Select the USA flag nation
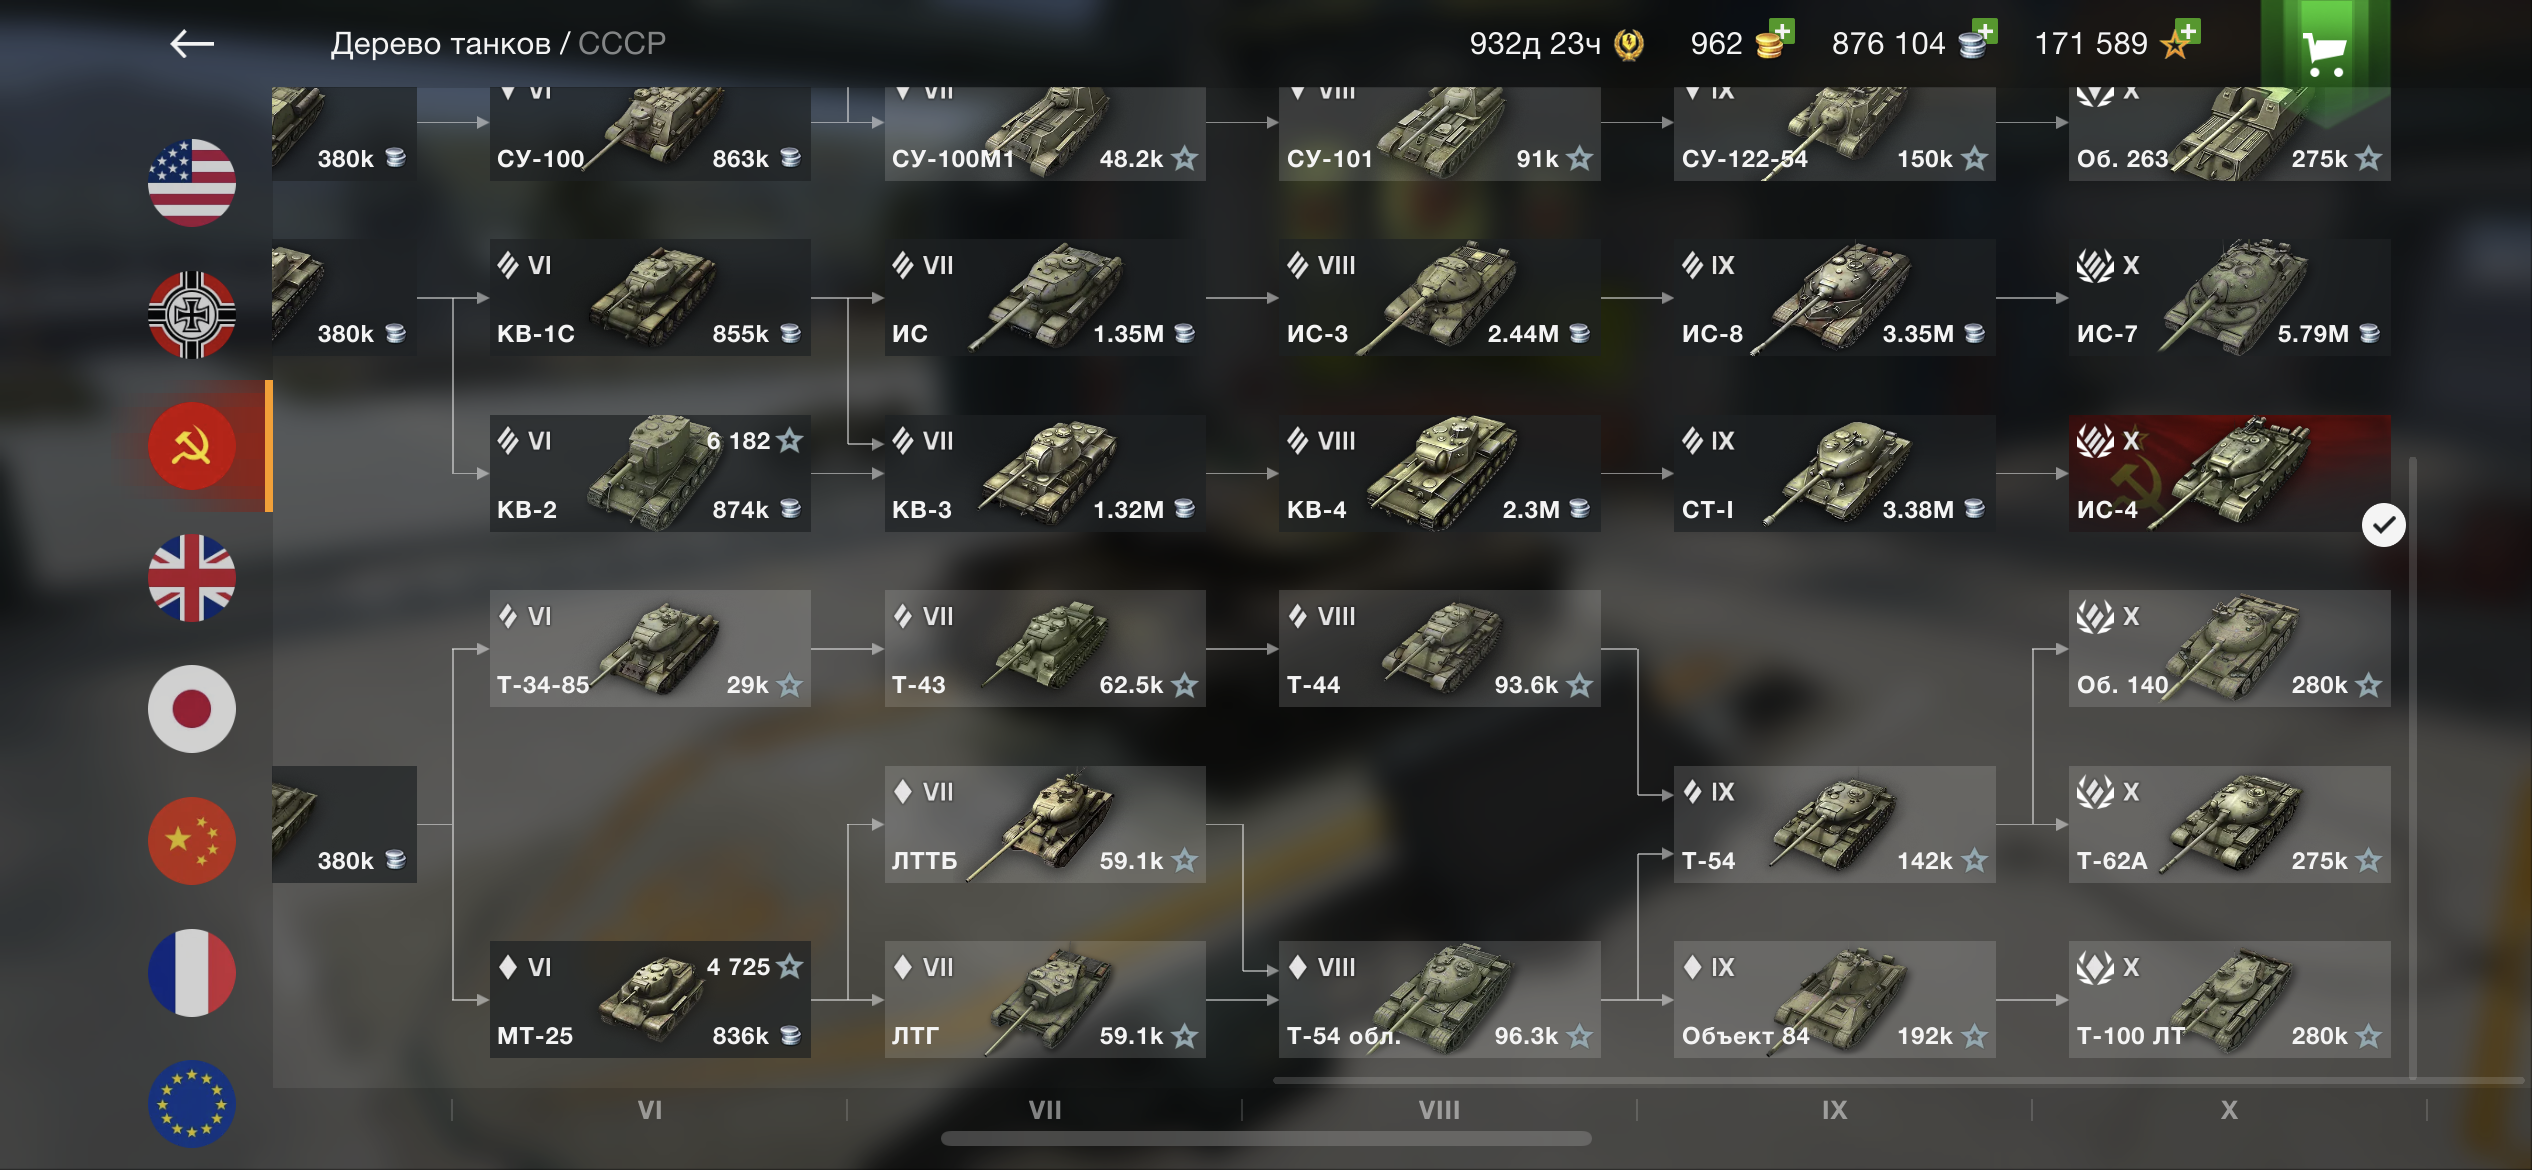The height and width of the screenshot is (1170, 2532). [x=192, y=183]
